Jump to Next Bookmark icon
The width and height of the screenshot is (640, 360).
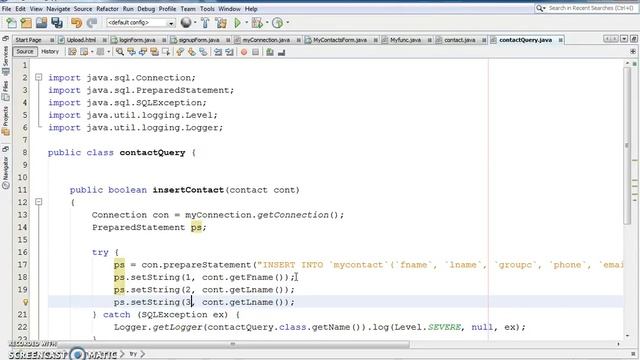(191, 52)
